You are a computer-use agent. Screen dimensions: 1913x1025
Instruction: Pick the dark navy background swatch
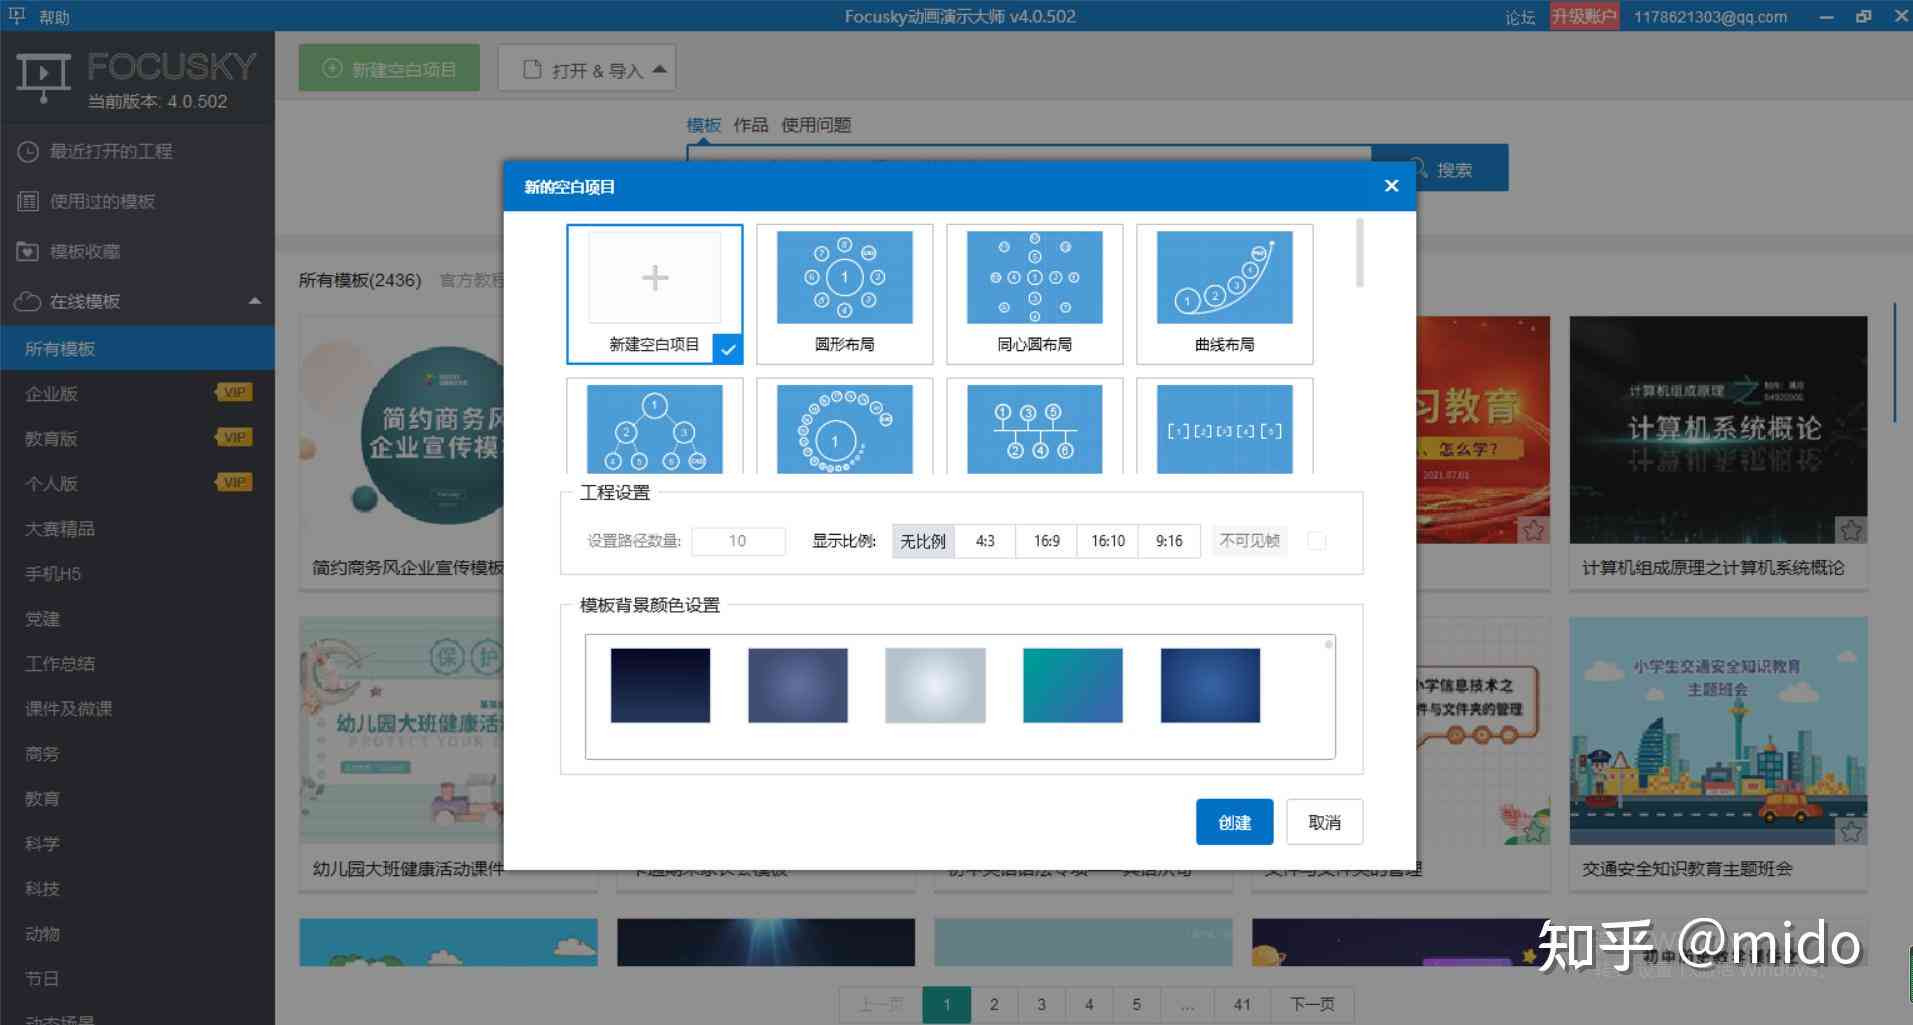(x=660, y=685)
